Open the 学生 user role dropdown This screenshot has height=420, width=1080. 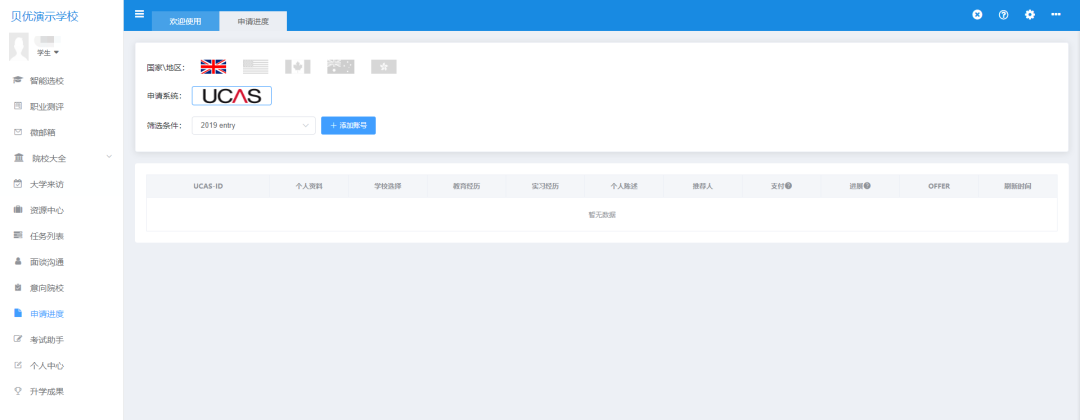coord(48,52)
